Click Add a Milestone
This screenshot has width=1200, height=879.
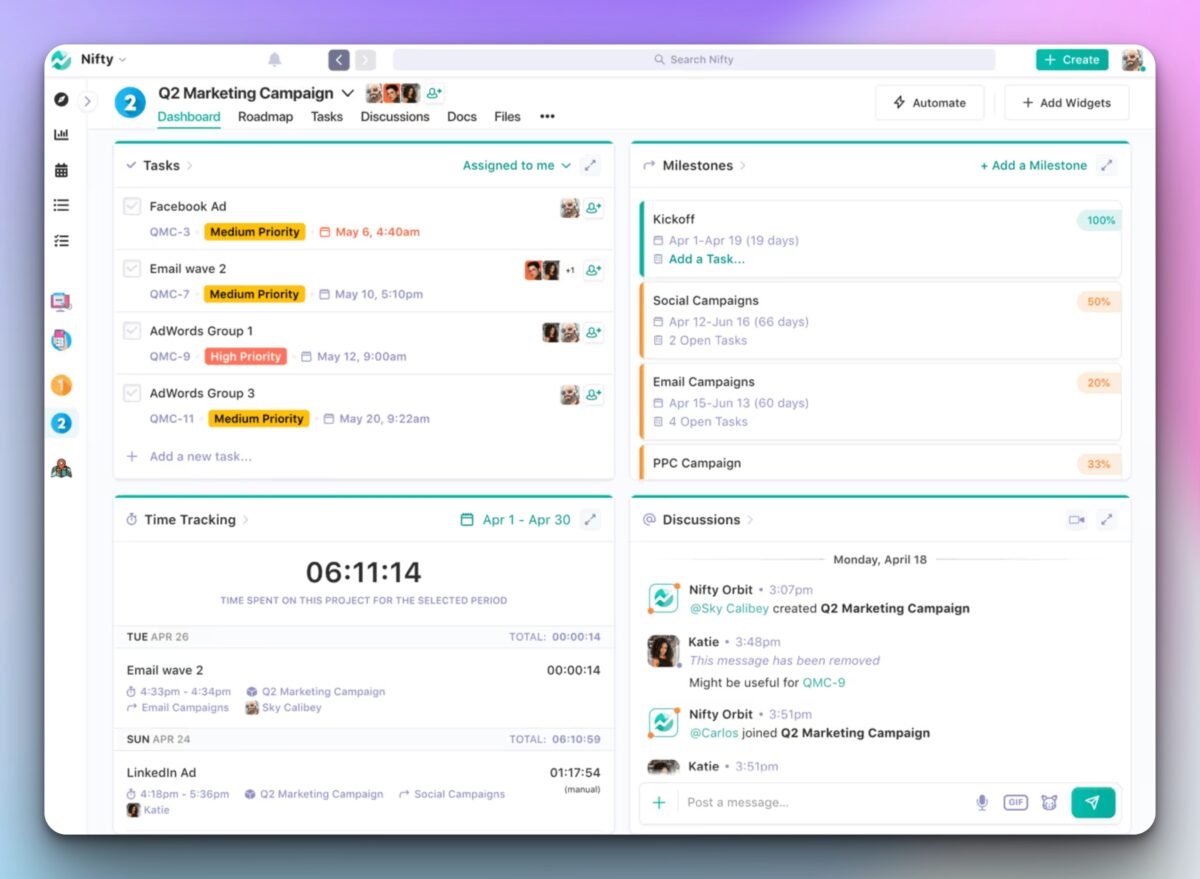1034,165
